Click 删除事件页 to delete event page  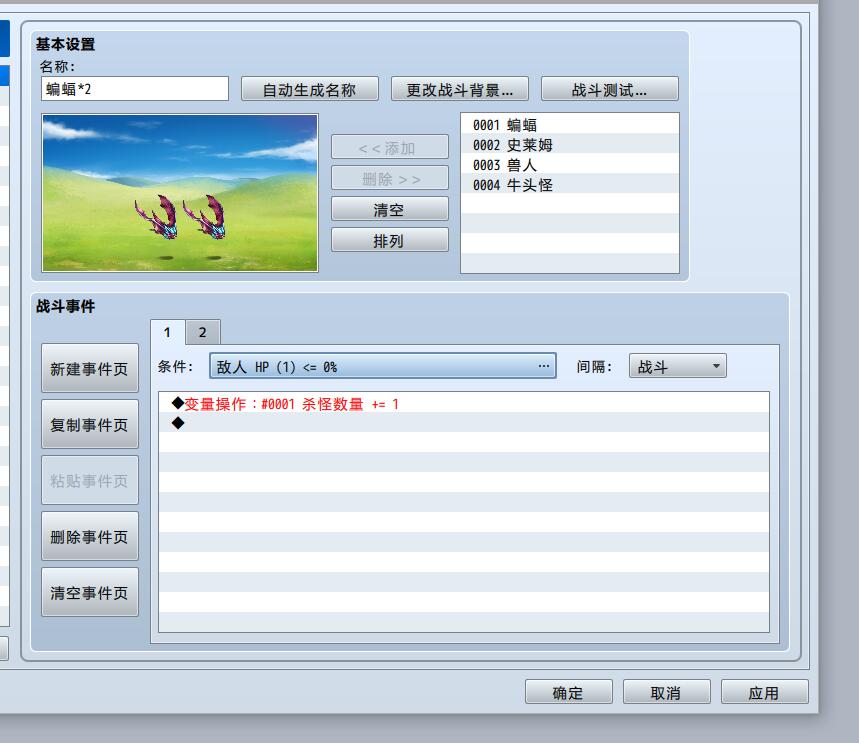pos(90,536)
